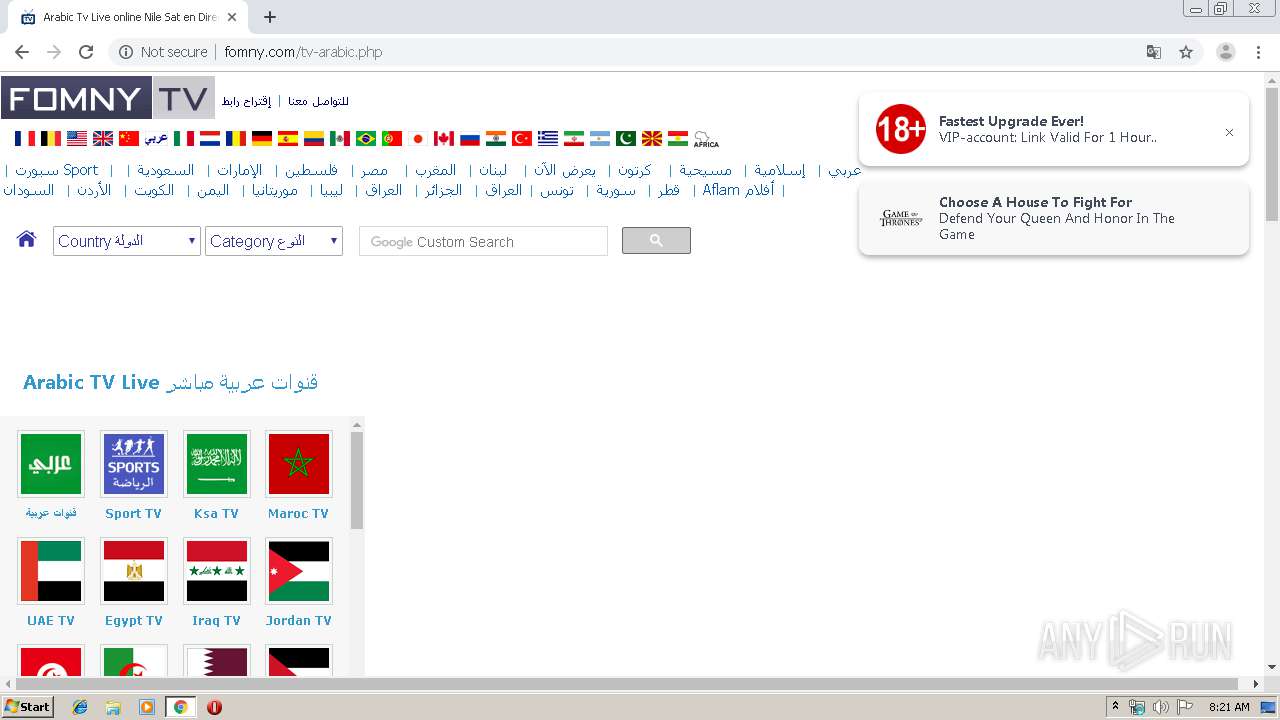Open Opera from the taskbar
This screenshot has width=1280, height=720.
[214, 707]
